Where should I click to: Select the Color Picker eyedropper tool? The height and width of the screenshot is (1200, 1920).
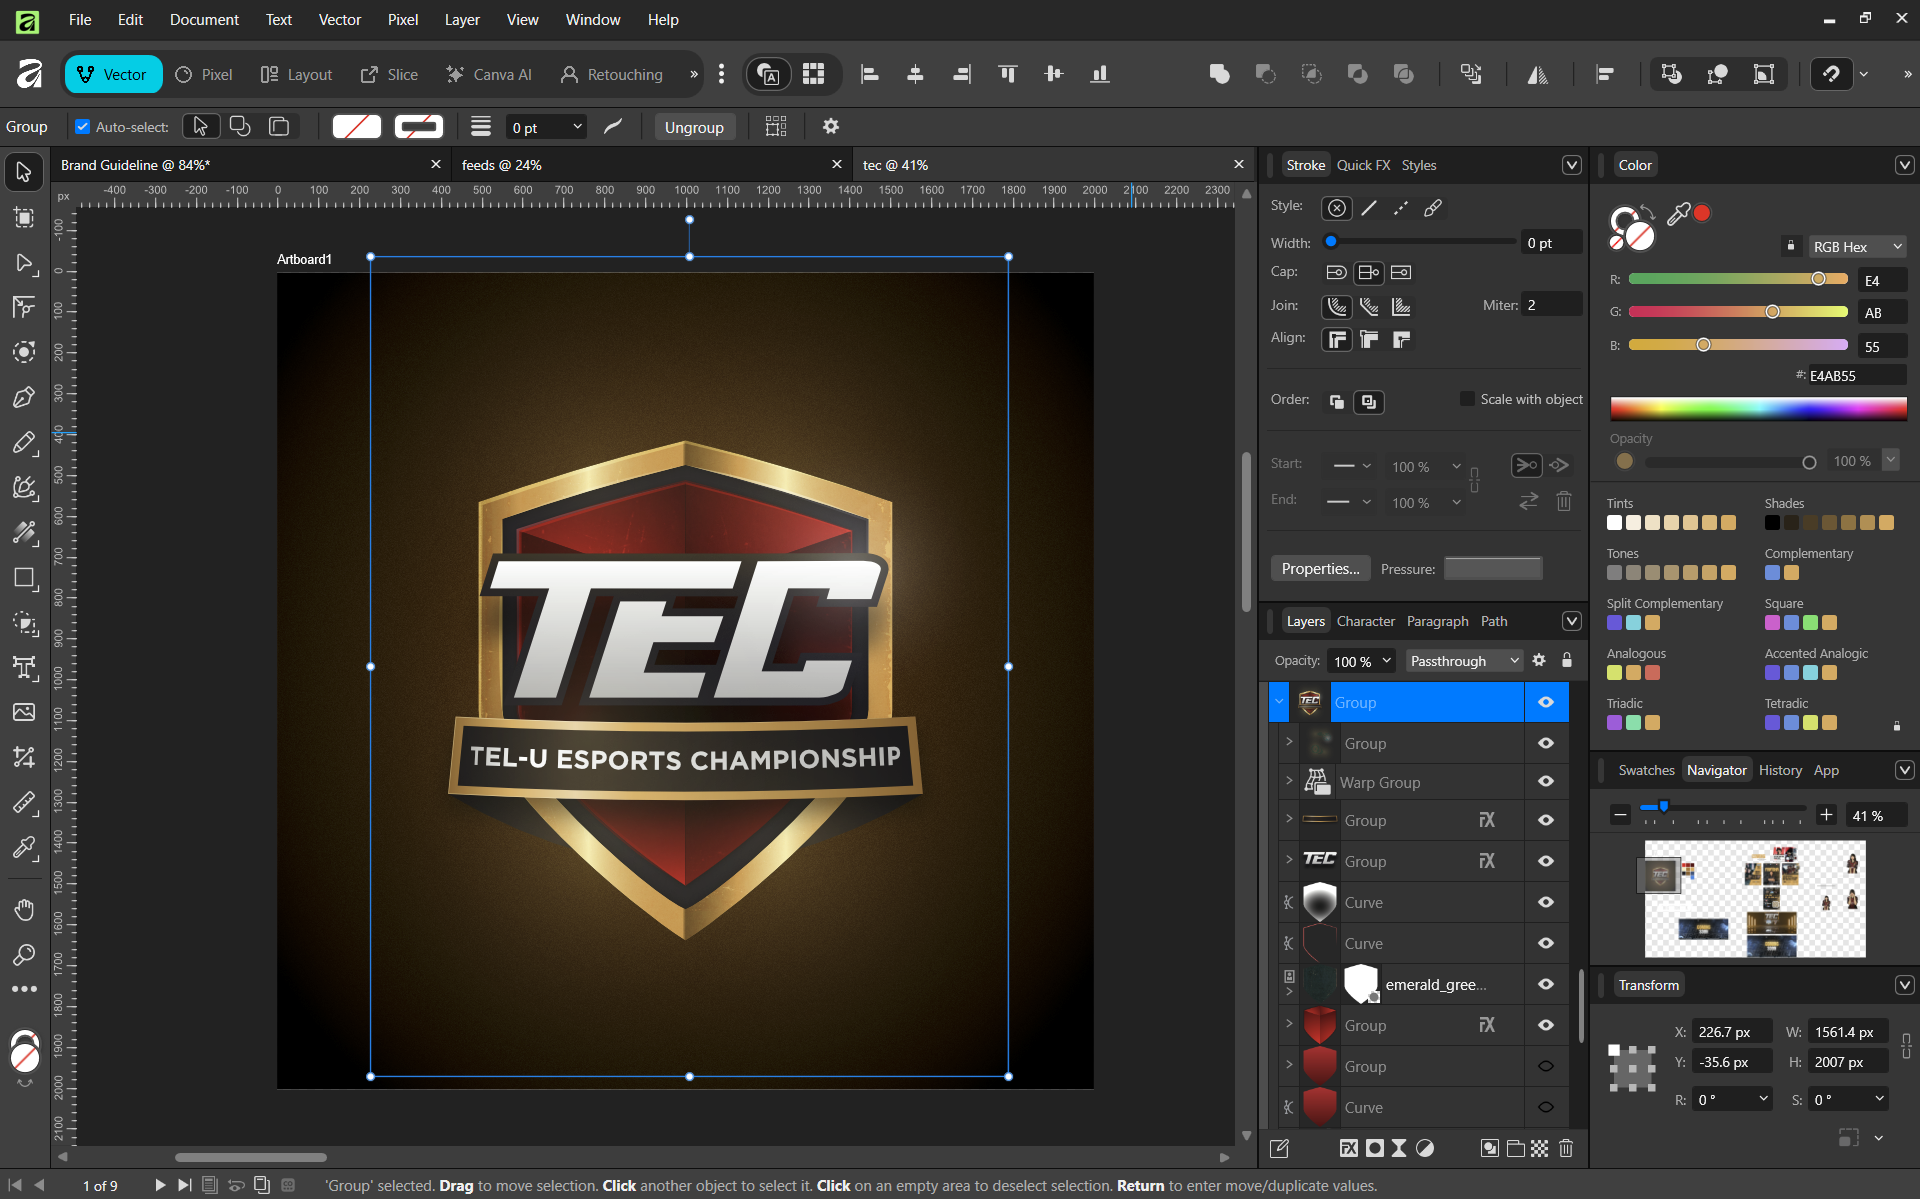coord(24,848)
